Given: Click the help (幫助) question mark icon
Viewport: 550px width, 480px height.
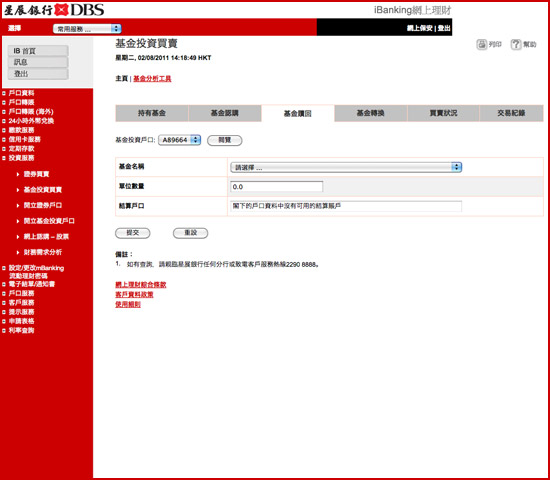Looking at the screenshot, I should click(x=516, y=44).
